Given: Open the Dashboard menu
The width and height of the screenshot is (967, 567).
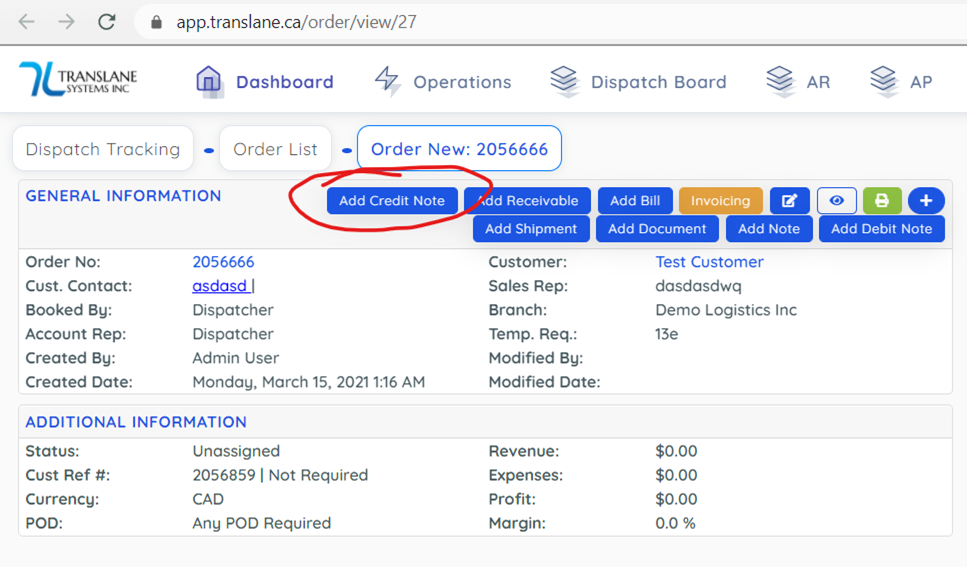Looking at the screenshot, I should click(x=265, y=82).
